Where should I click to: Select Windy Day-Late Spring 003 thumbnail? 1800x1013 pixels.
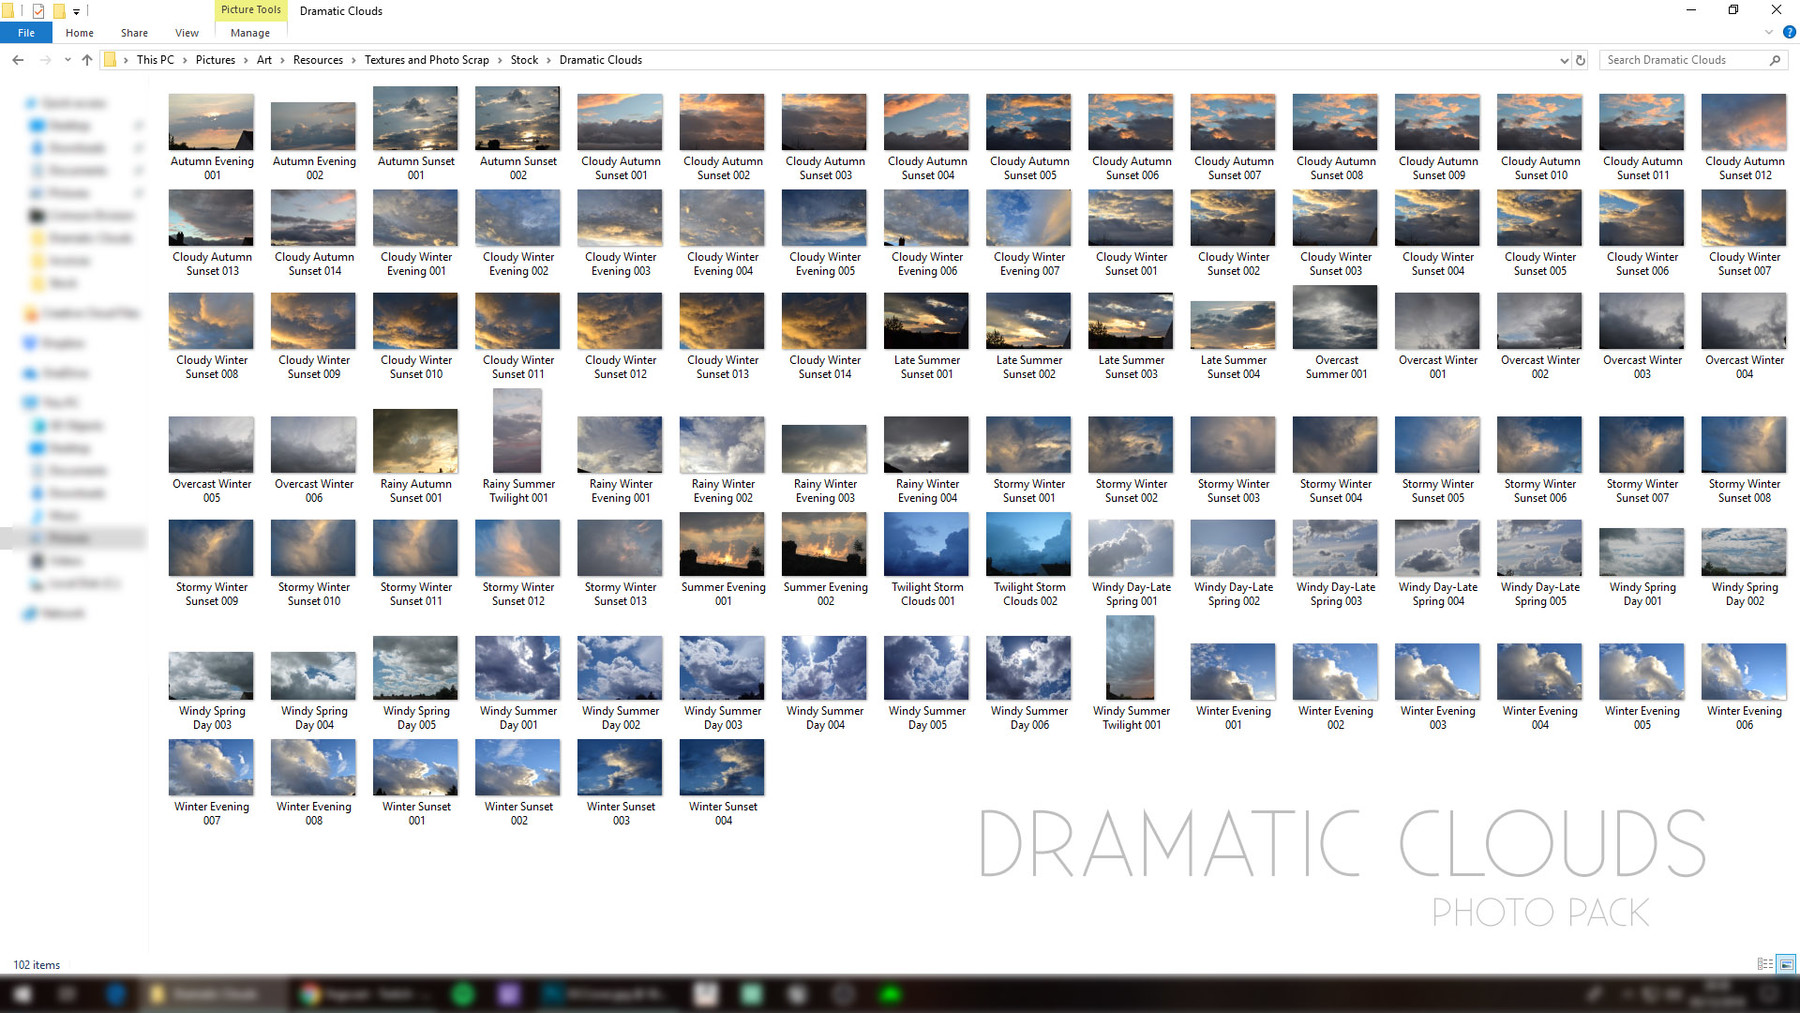(x=1335, y=547)
